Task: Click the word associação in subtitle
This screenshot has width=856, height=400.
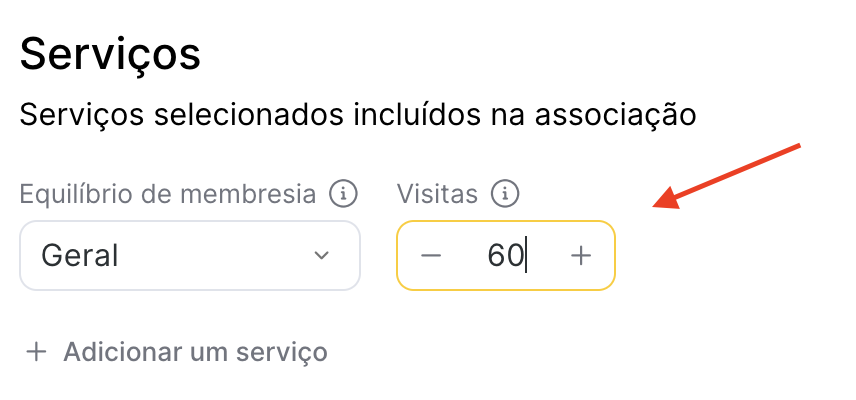Action: point(615,116)
